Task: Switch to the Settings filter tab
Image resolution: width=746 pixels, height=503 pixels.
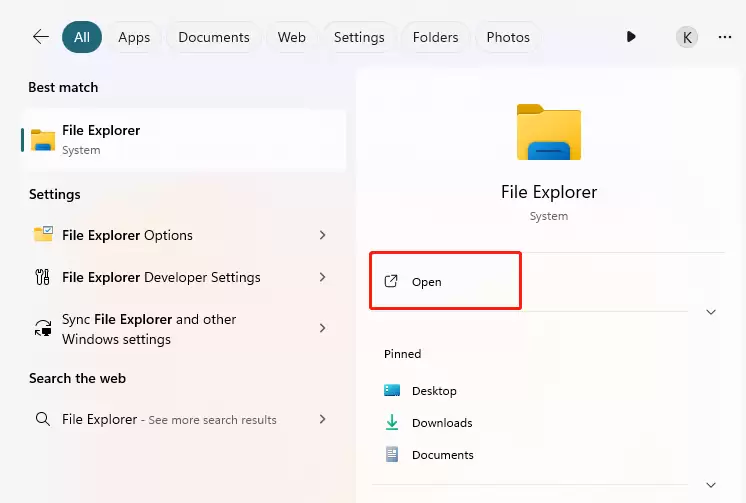Action: pos(359,37)
